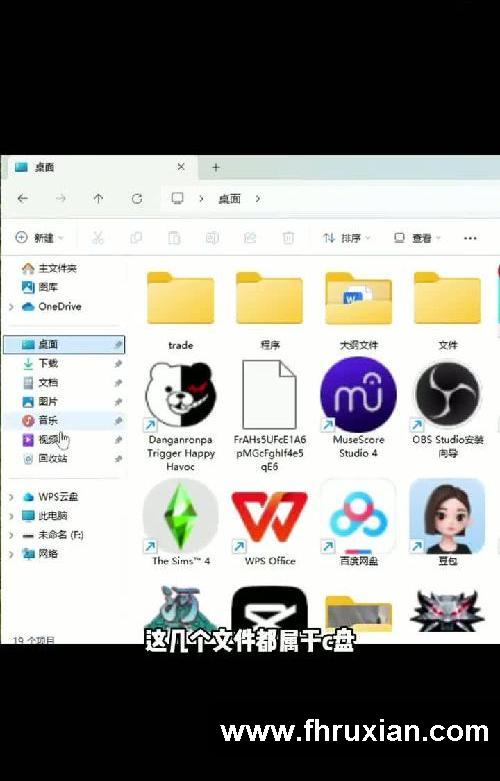500x781 pixels.
Task: Select 此电脑 in the sidebar
Action: (x=45, y=516)
